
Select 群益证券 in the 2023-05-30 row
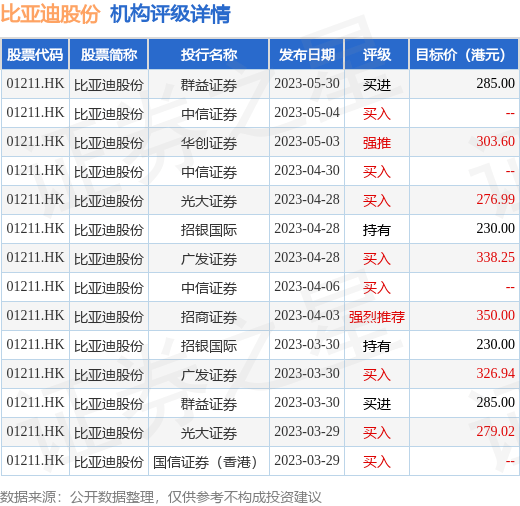[209, 85]
